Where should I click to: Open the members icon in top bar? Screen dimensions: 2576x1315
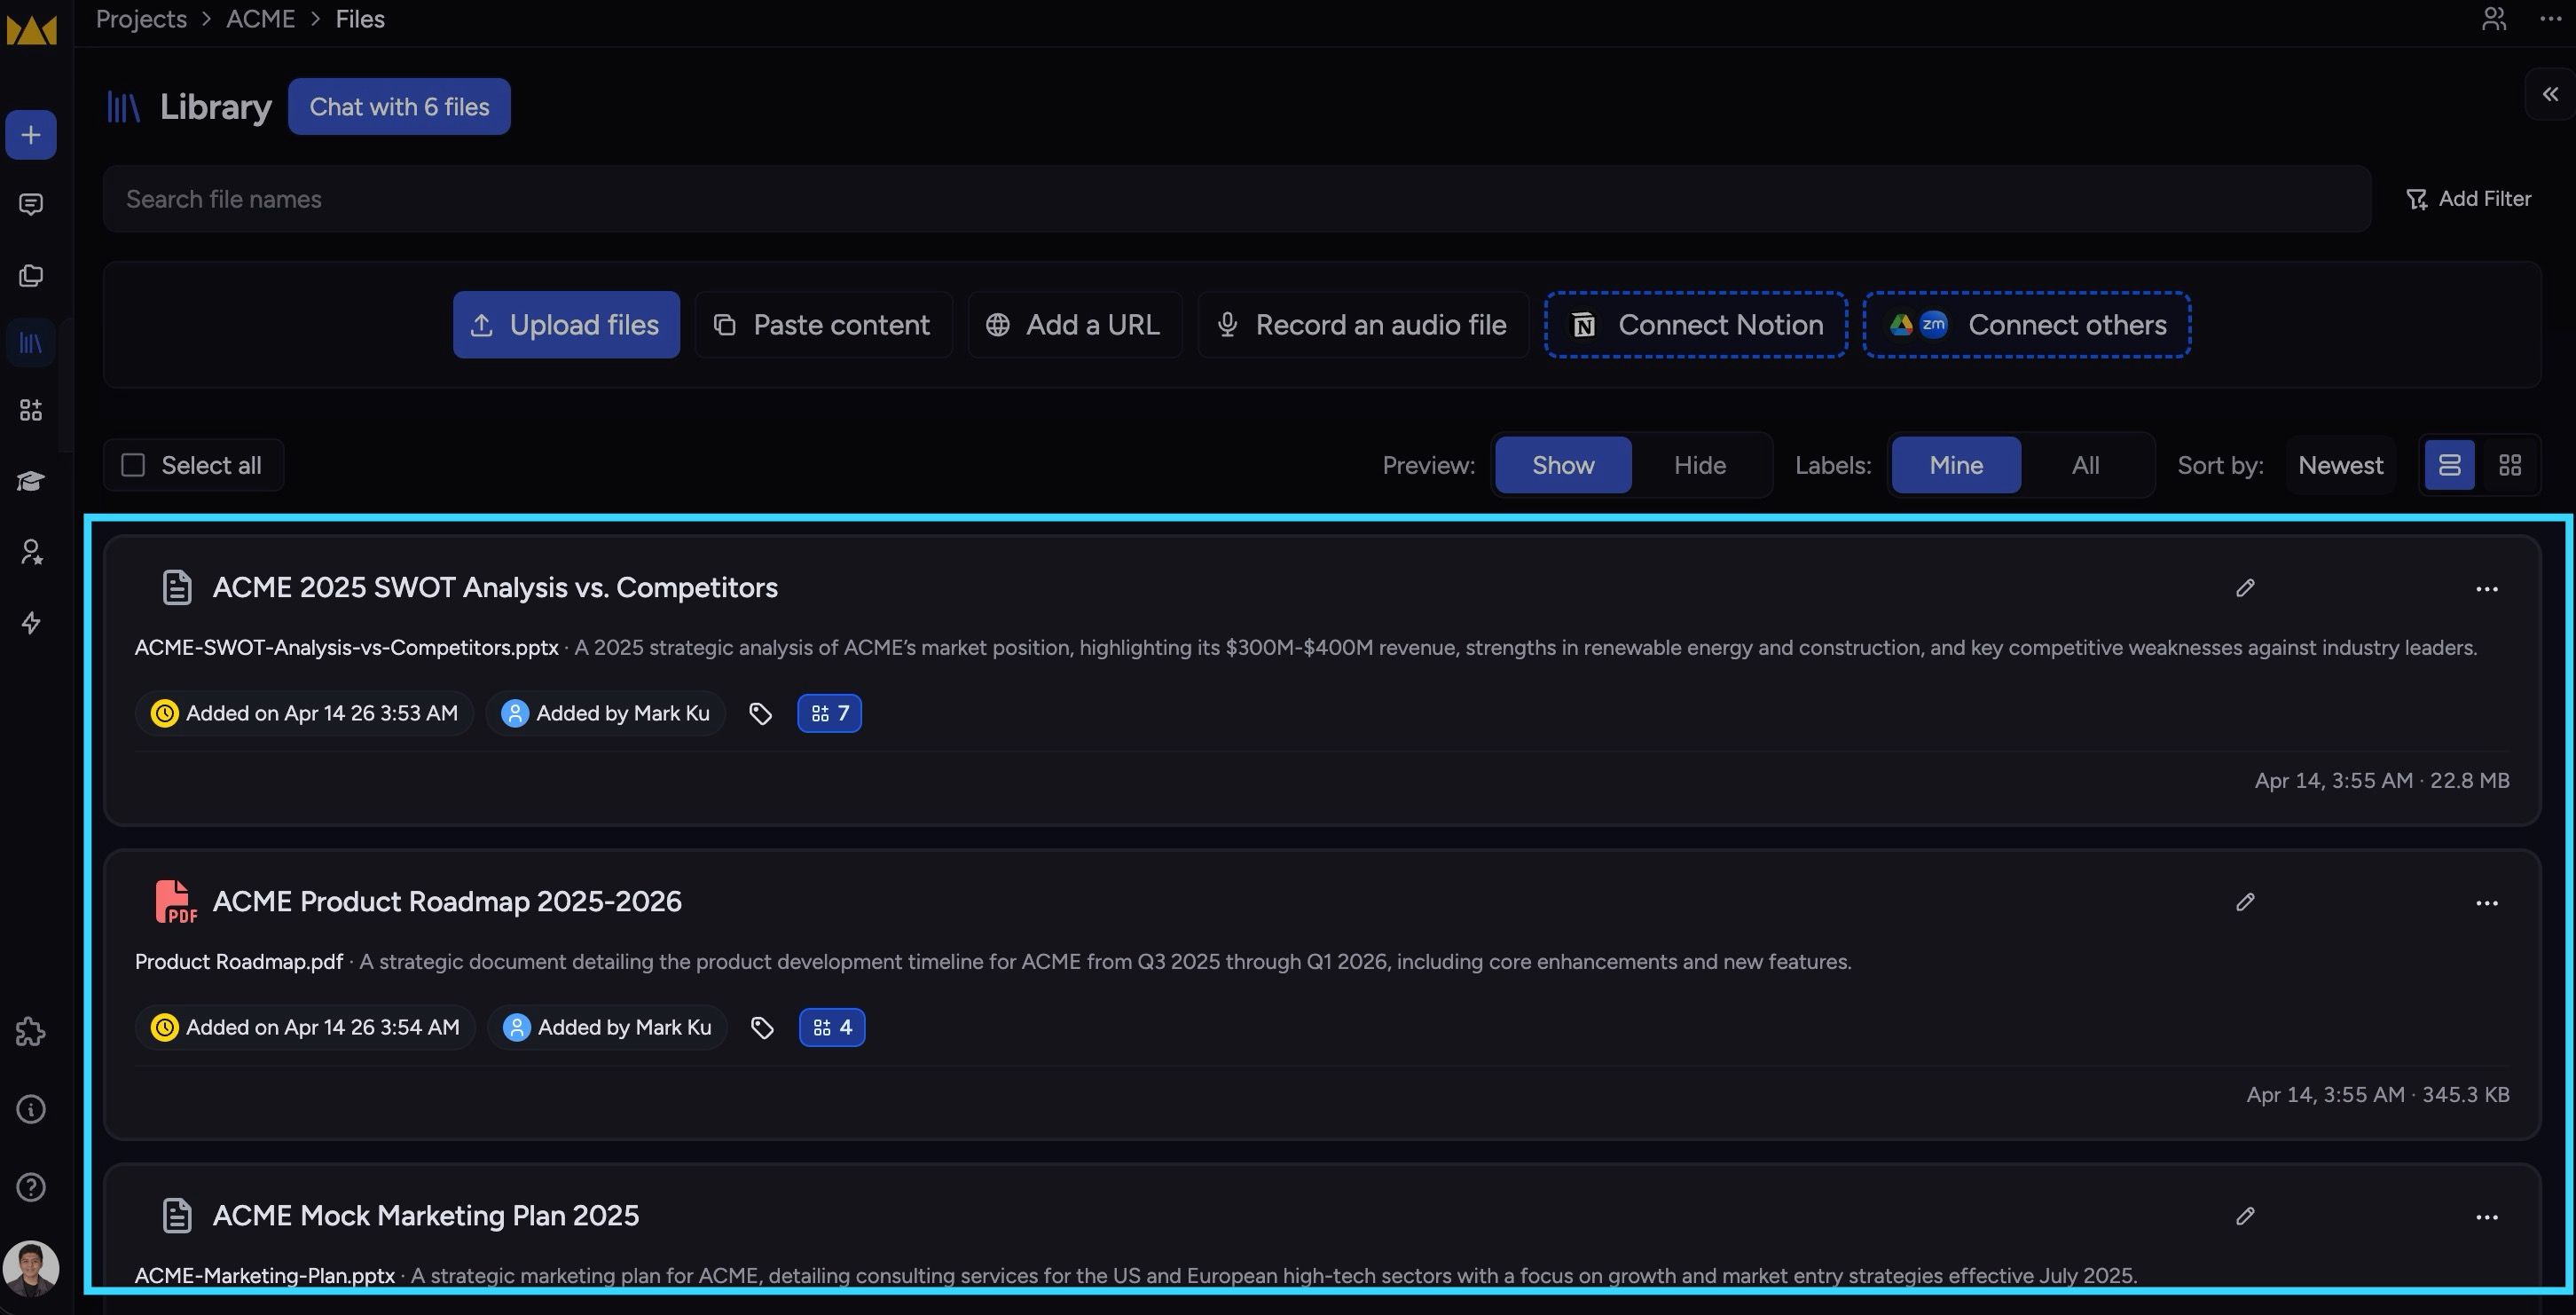(2494, 19)
